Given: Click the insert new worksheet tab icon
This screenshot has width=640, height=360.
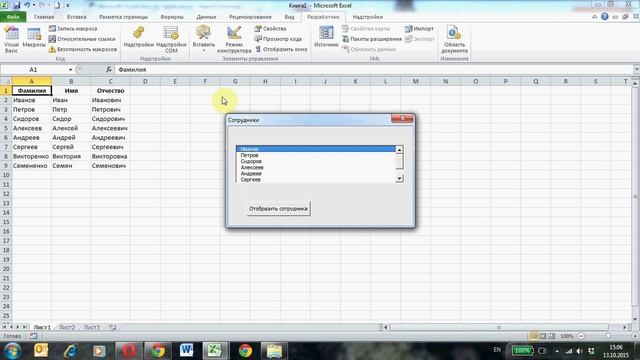Looking at the screenshot, I should [x=113, y=327].
